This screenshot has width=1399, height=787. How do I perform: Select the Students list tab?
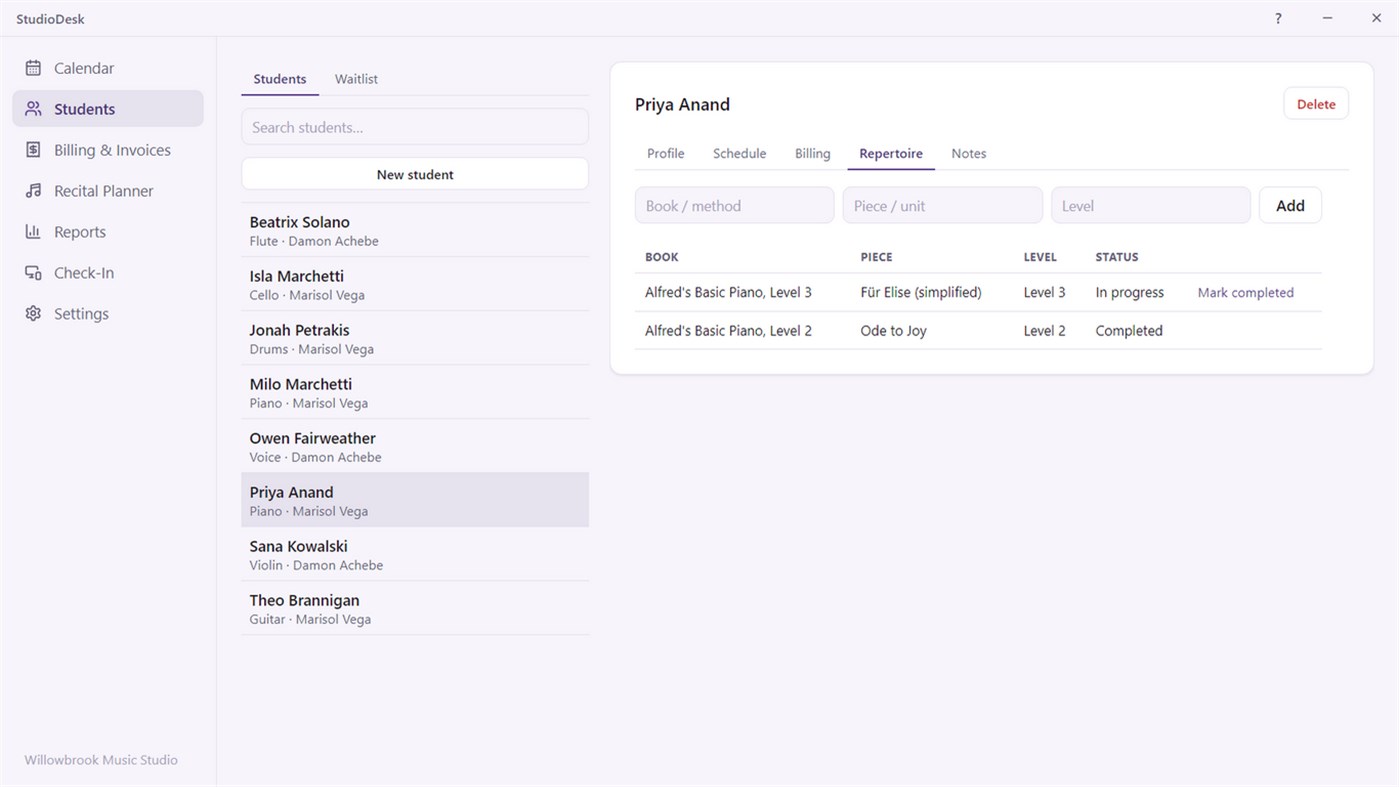[x=280, y=79]
